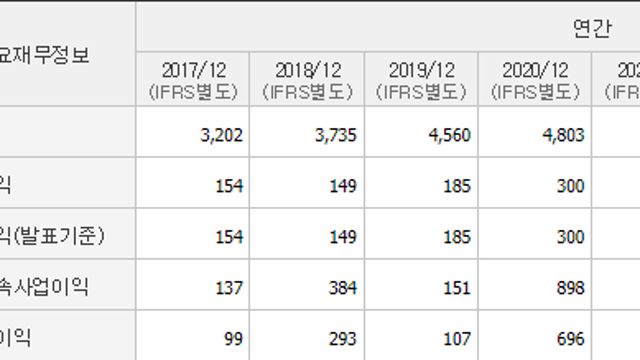Viewport: 640px width, 360px height.
Task: Click the 4,560 value for 2019
Action: click(449, 135)
